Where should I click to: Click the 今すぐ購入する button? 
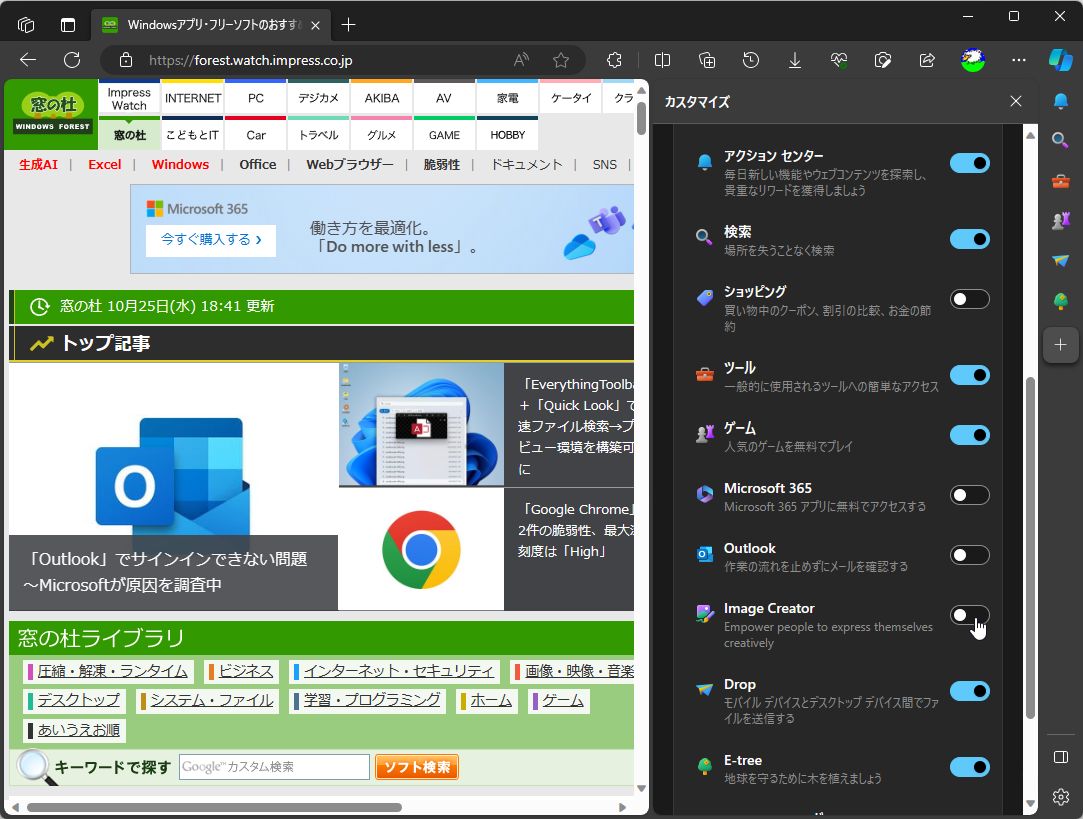[x=210, y=242]
